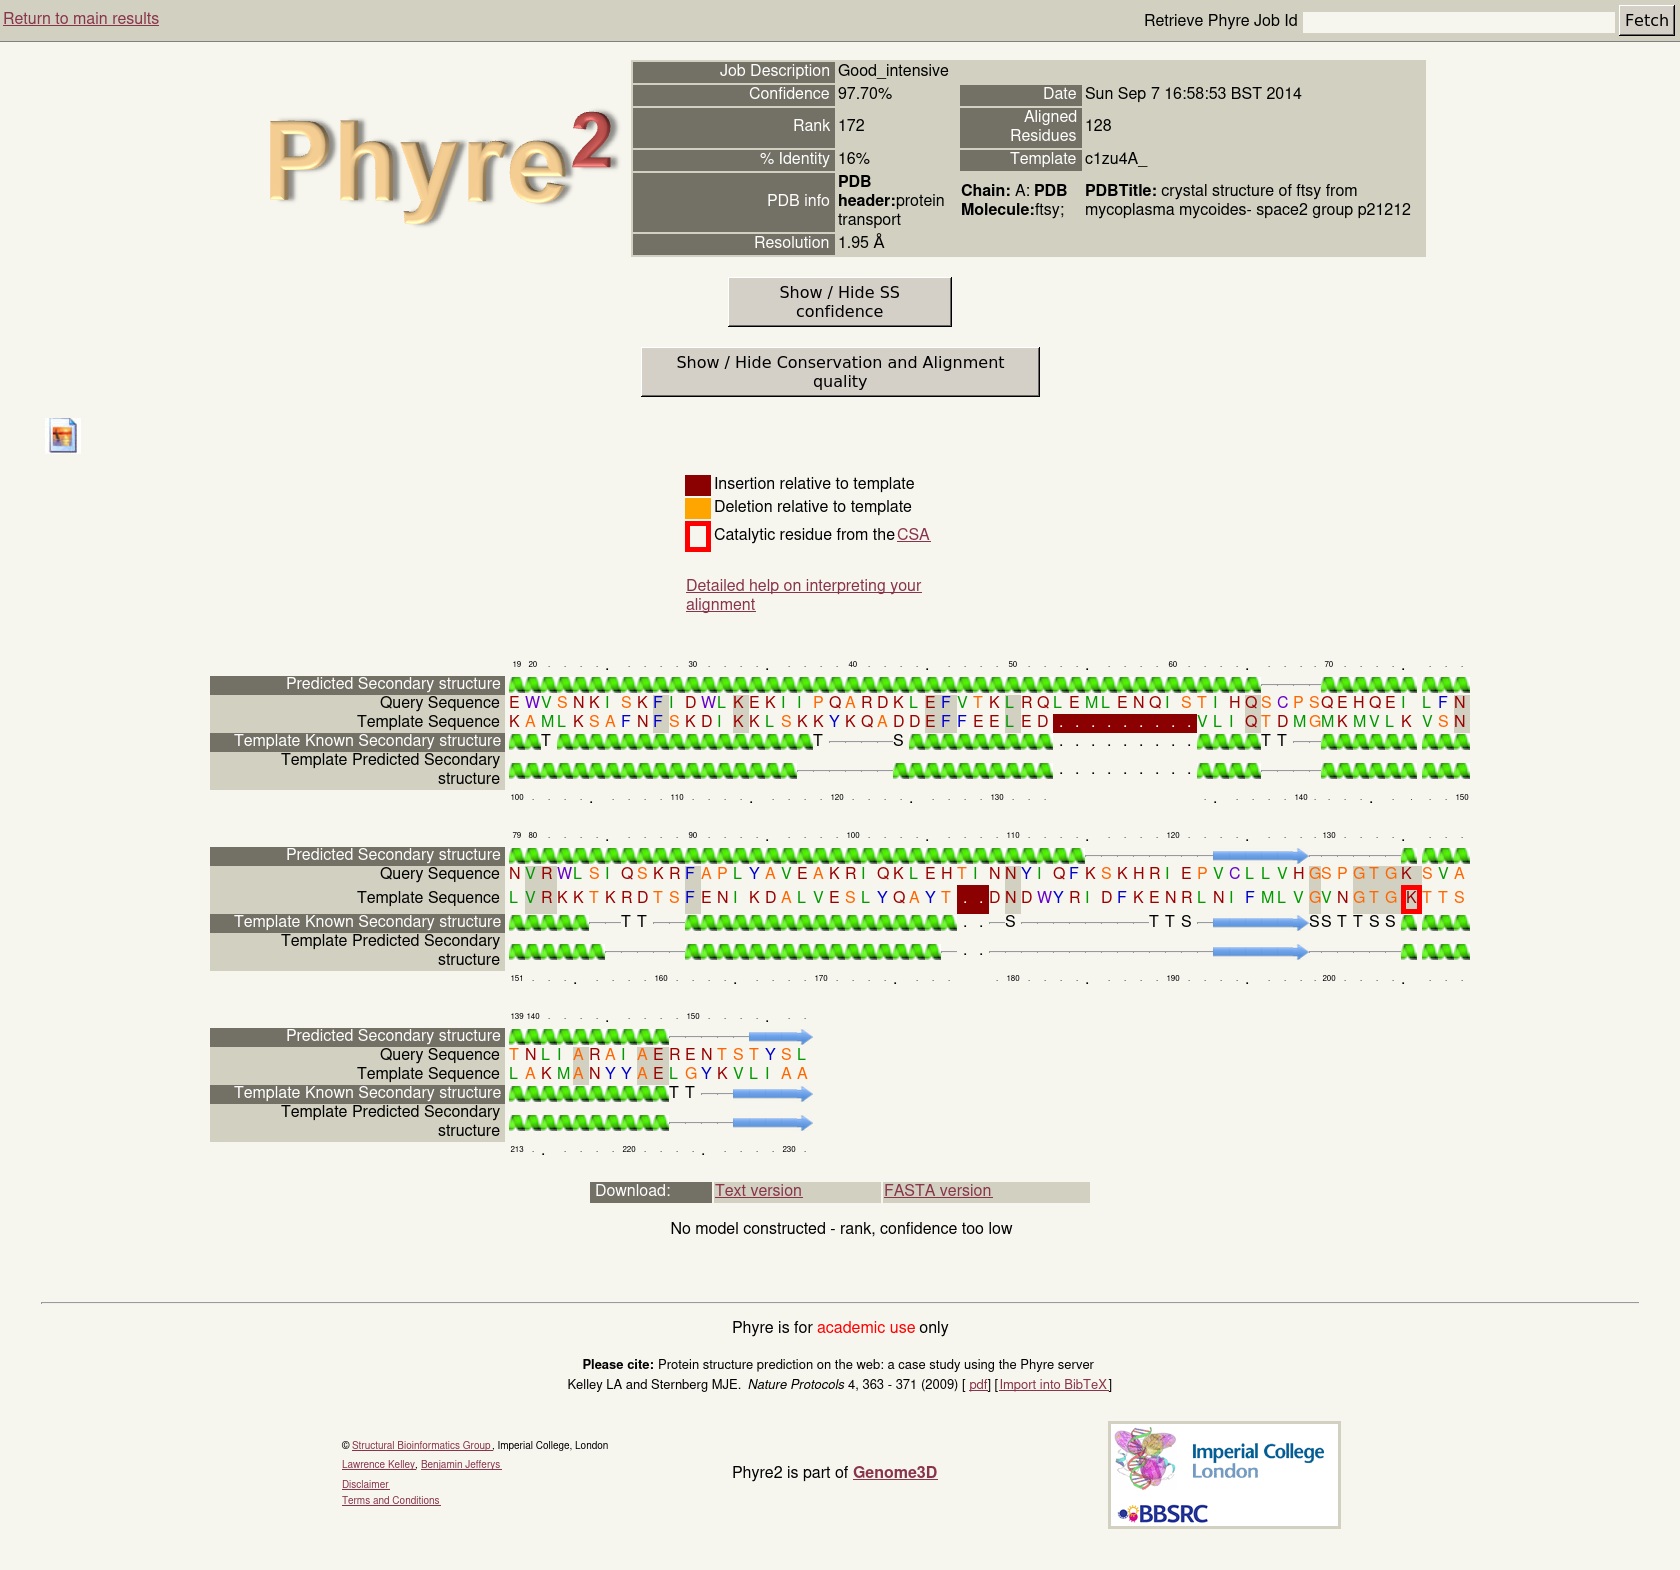Open the pdf citation link
The width and height of the screenshot is (1680, 1570).
978,1385
